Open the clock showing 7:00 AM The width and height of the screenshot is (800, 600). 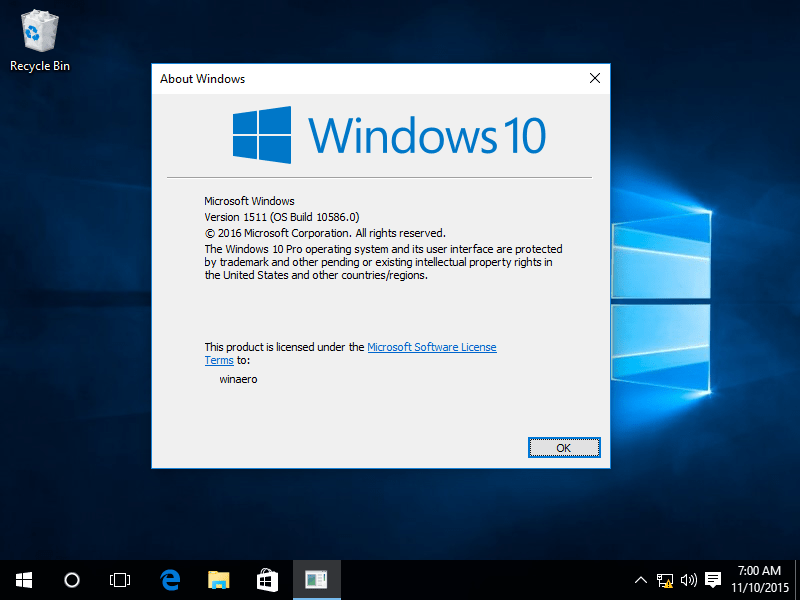point(760,580)
